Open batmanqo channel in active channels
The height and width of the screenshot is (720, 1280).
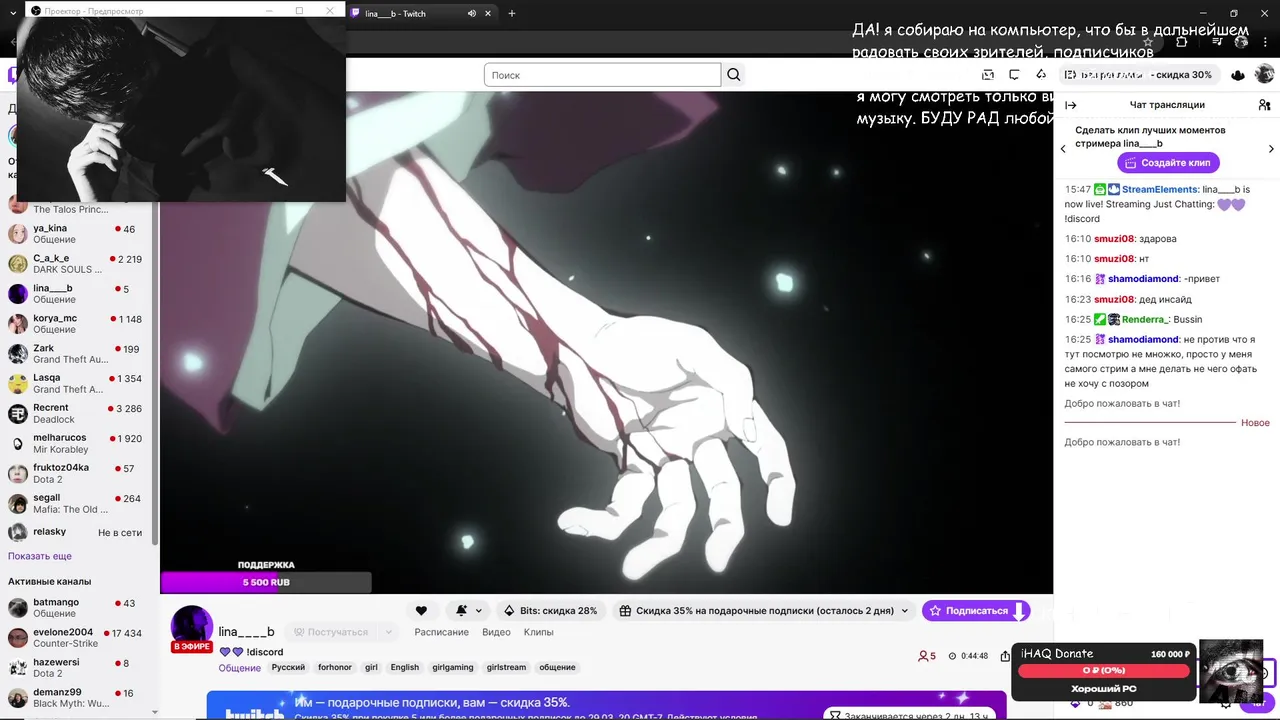pos(79,608)
